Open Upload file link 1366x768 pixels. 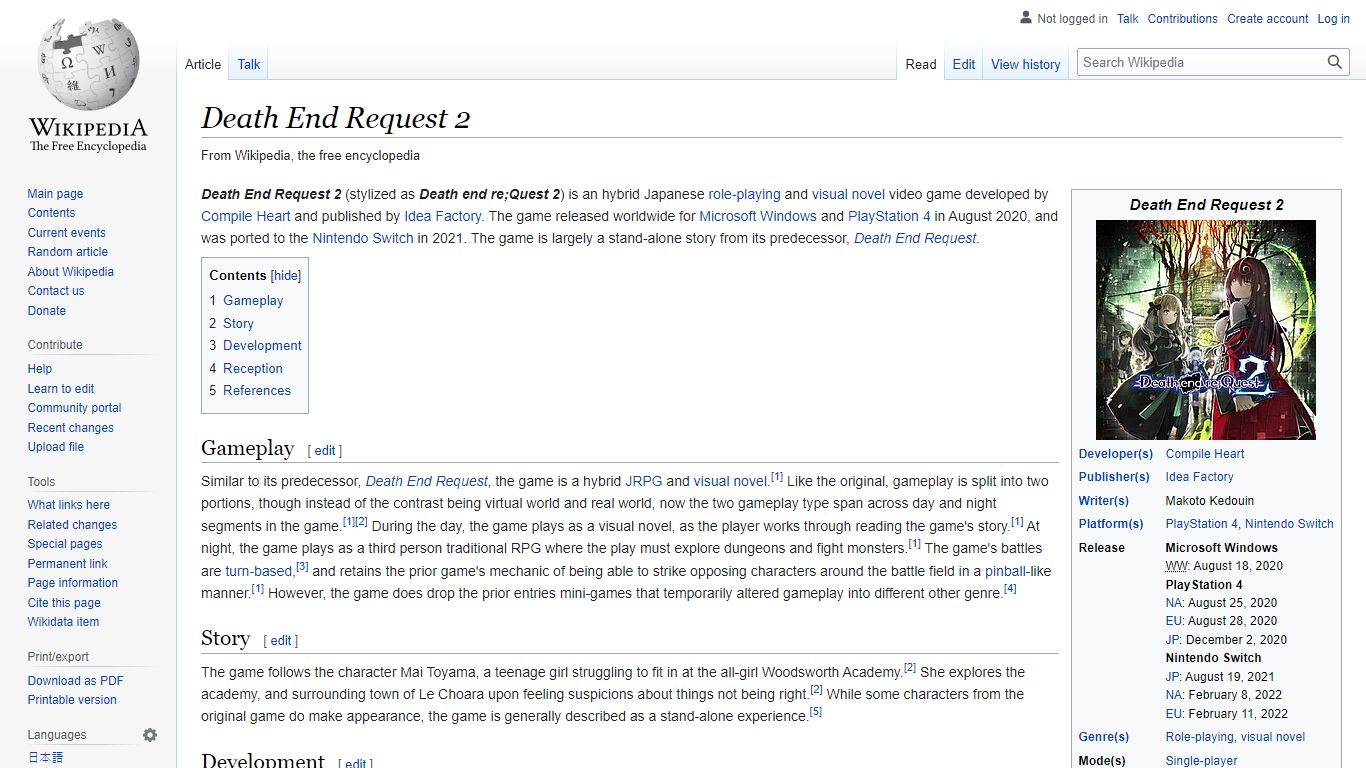[x=55, y=447]
